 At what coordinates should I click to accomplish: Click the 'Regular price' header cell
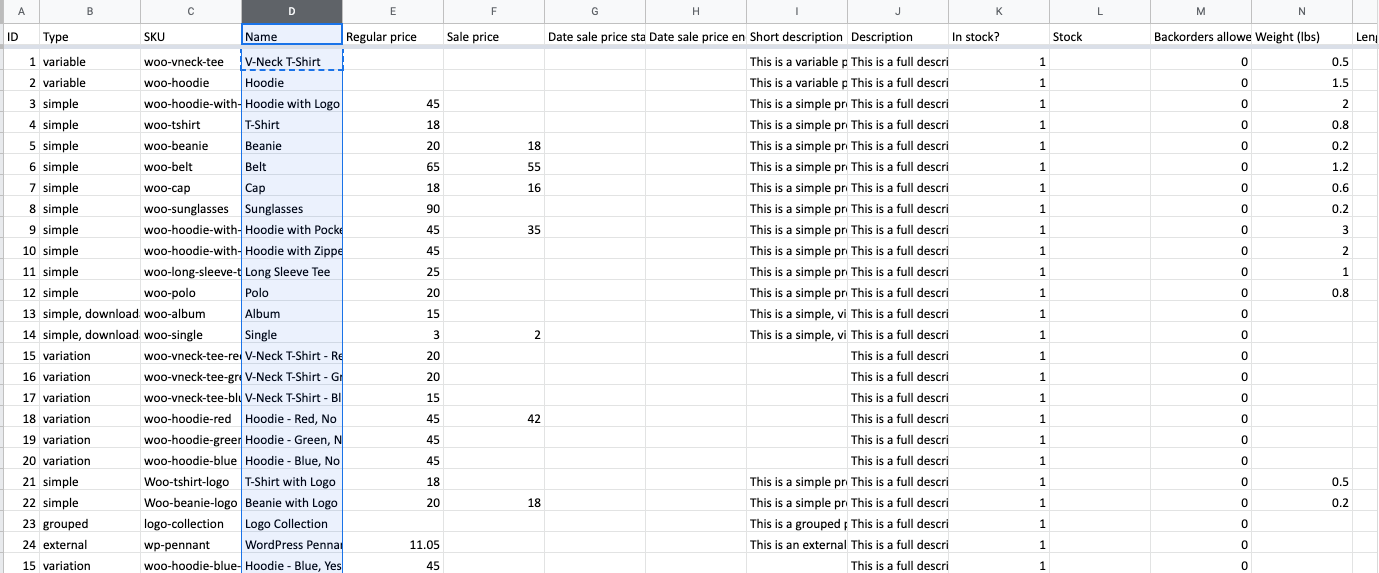tap(393, 37)
